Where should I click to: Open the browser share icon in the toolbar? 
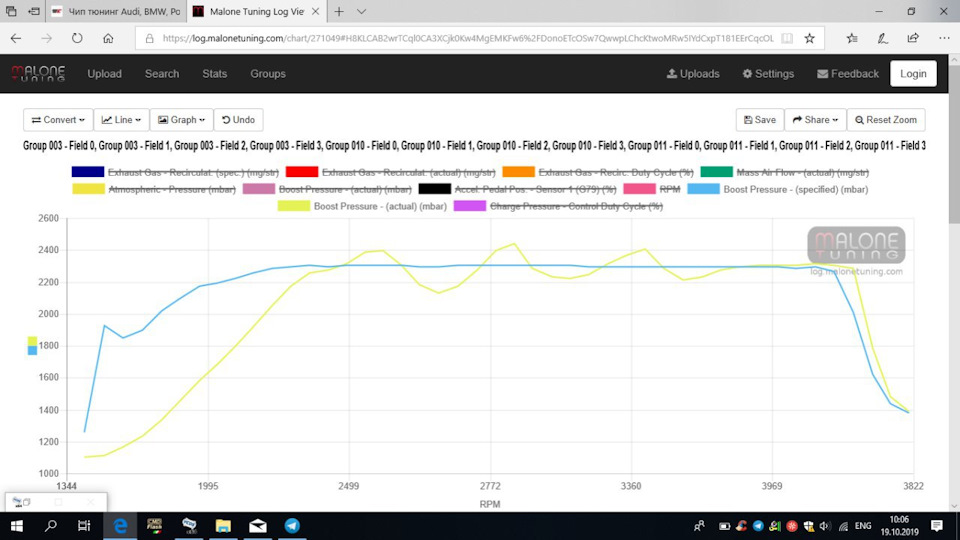(x=913, y=38)
